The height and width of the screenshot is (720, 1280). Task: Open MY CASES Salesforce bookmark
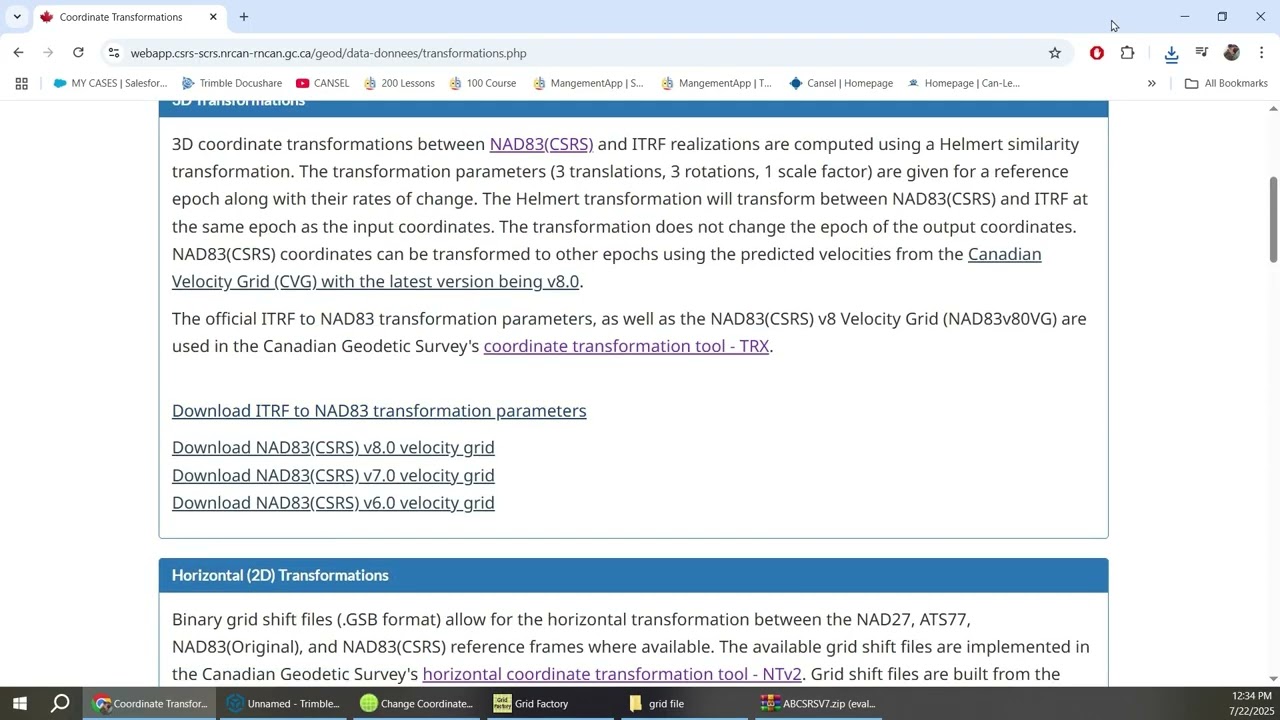click(x=110, y=83)
